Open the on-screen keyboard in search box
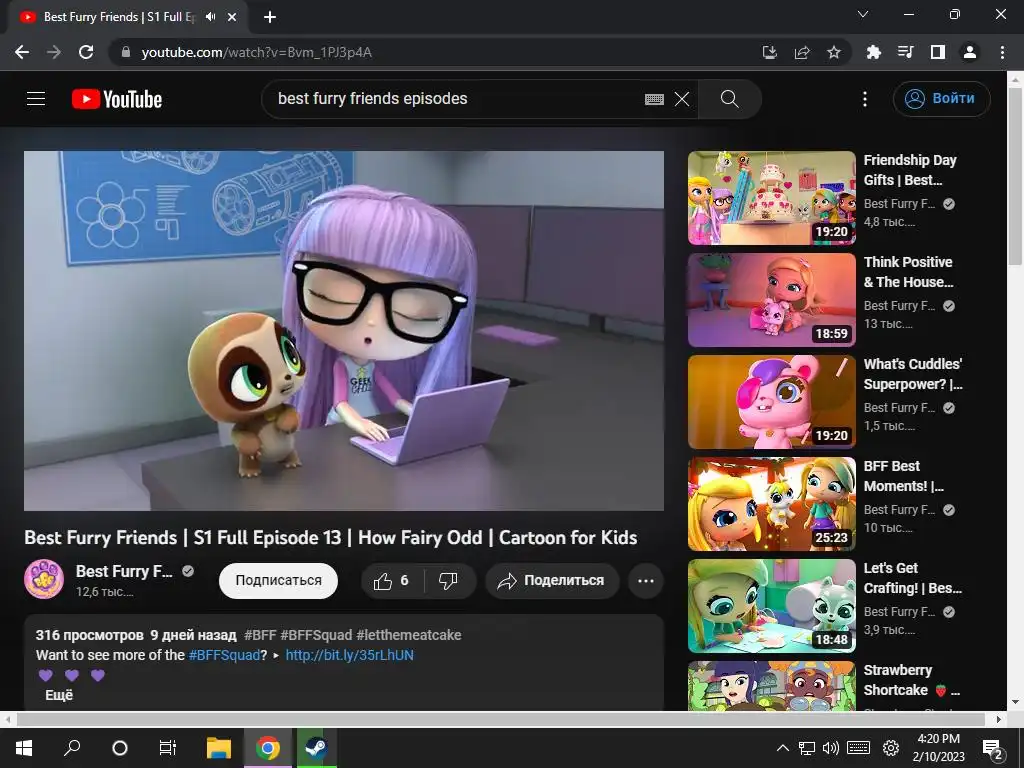Viewport: 1024px width, 768px height. point(654,99)
